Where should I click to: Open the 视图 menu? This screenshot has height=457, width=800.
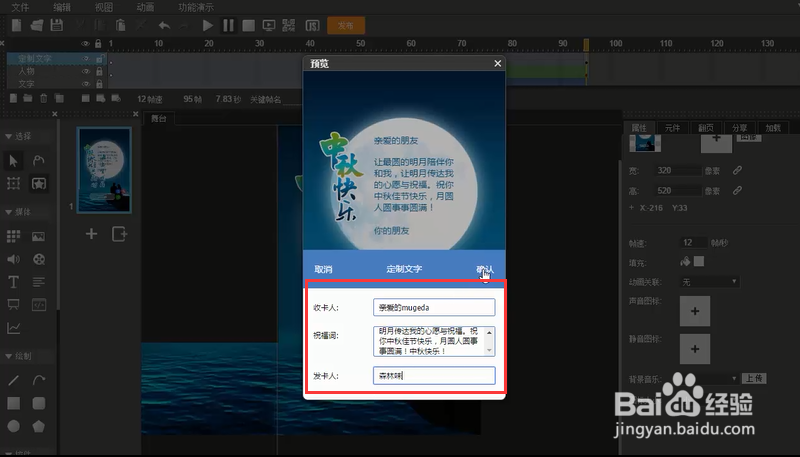coord(104,7)
